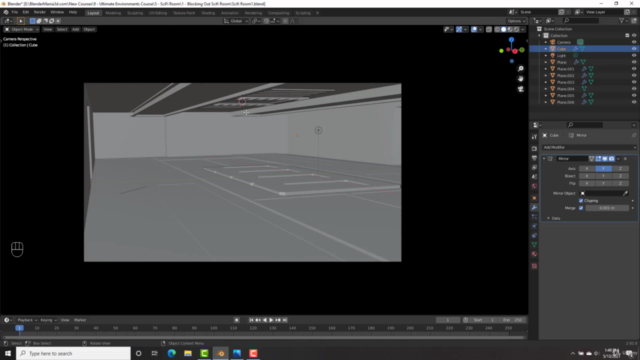
Task: Jump to timeline end frame button
Action: (285, 320)
